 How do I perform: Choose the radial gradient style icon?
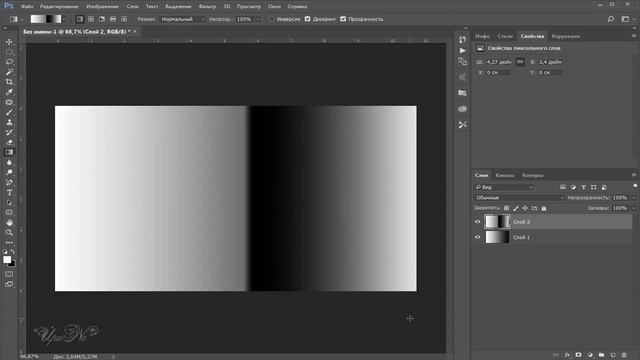pyautogui.click(x=91, y=19)
